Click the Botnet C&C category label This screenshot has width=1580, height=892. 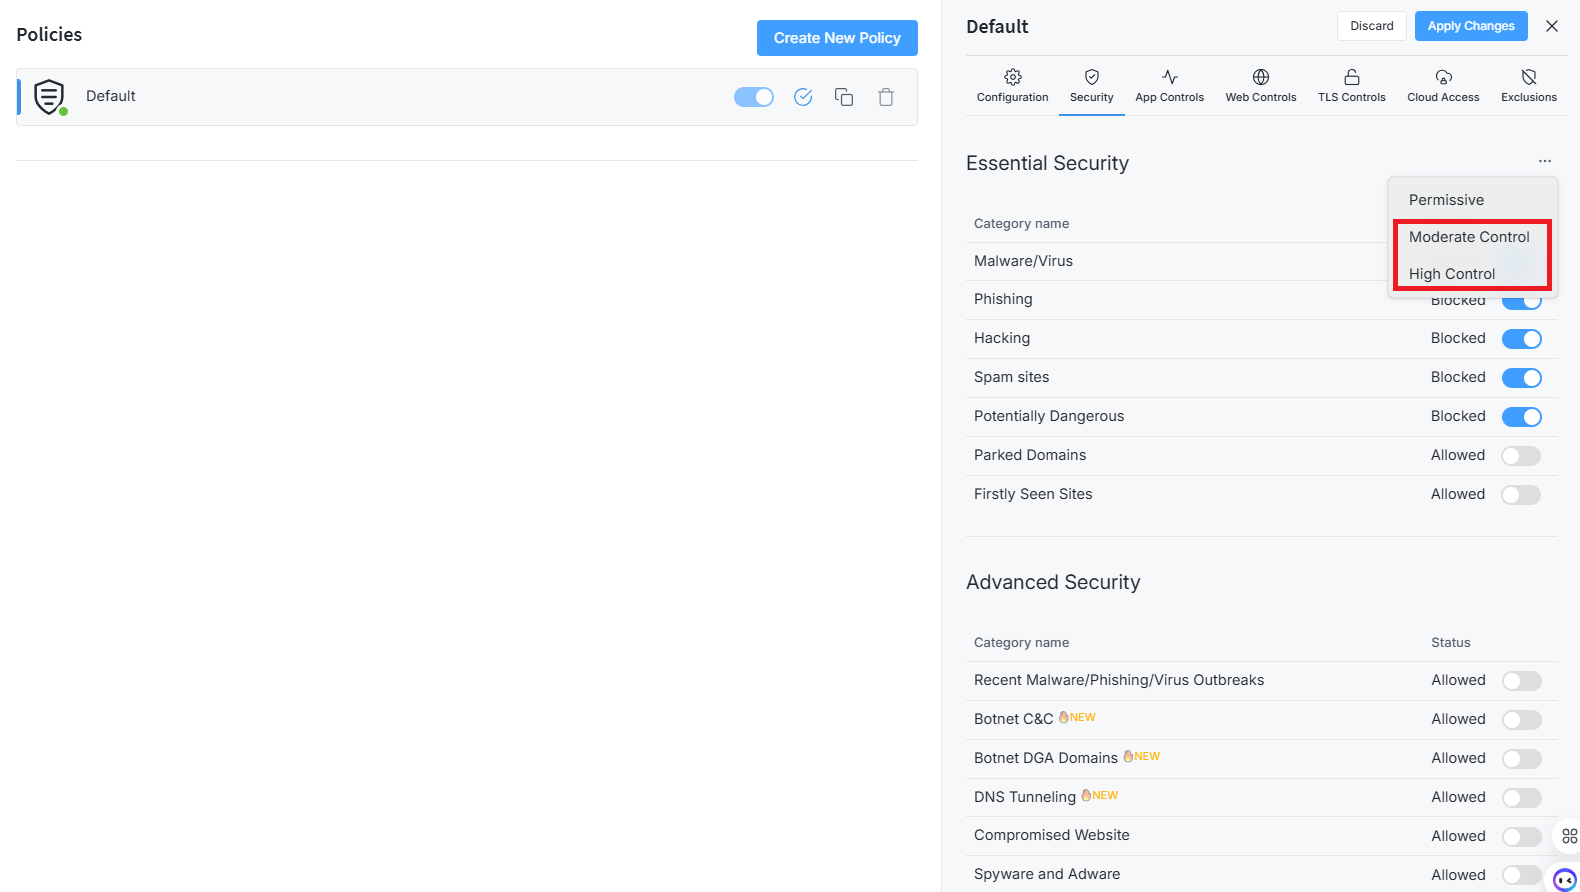[x=1013, y=719]
